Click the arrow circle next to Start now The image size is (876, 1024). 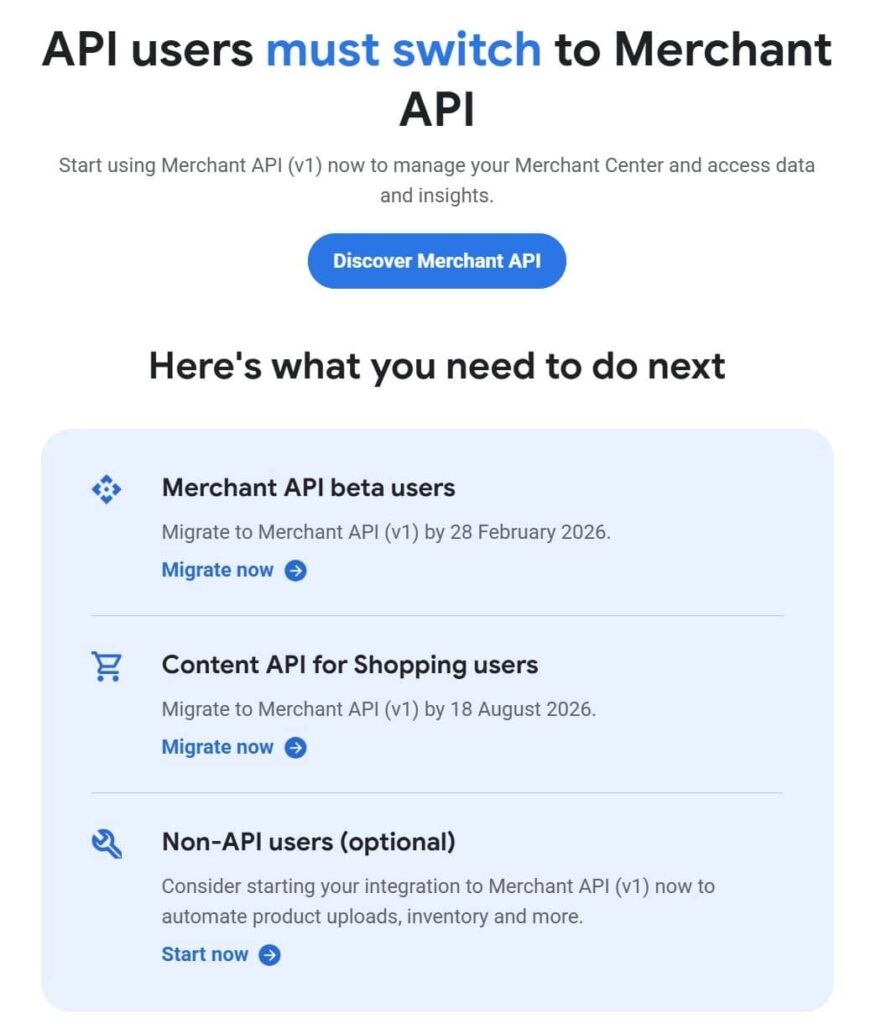[x=269, y=955]
